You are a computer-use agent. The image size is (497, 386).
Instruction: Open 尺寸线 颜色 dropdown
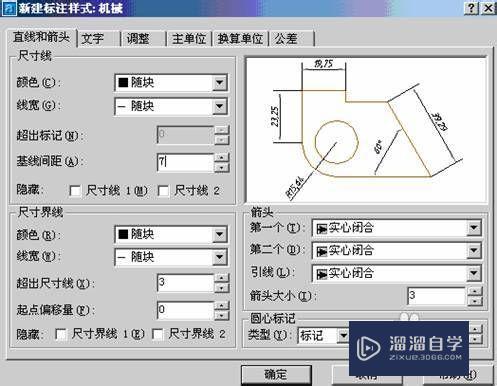click(x=220, y=83)
